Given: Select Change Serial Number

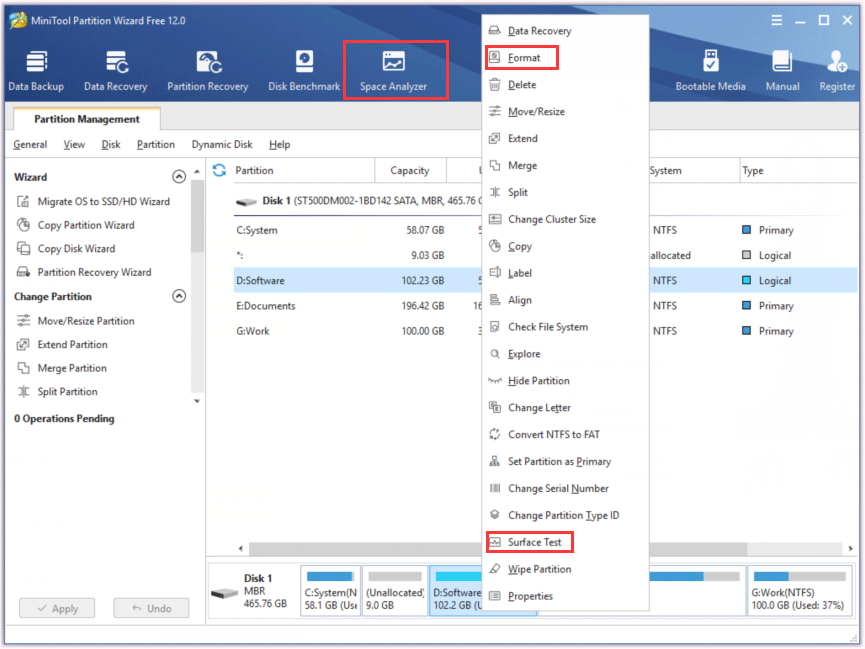Looking at the screenshot, I should [x=565, y=488].
